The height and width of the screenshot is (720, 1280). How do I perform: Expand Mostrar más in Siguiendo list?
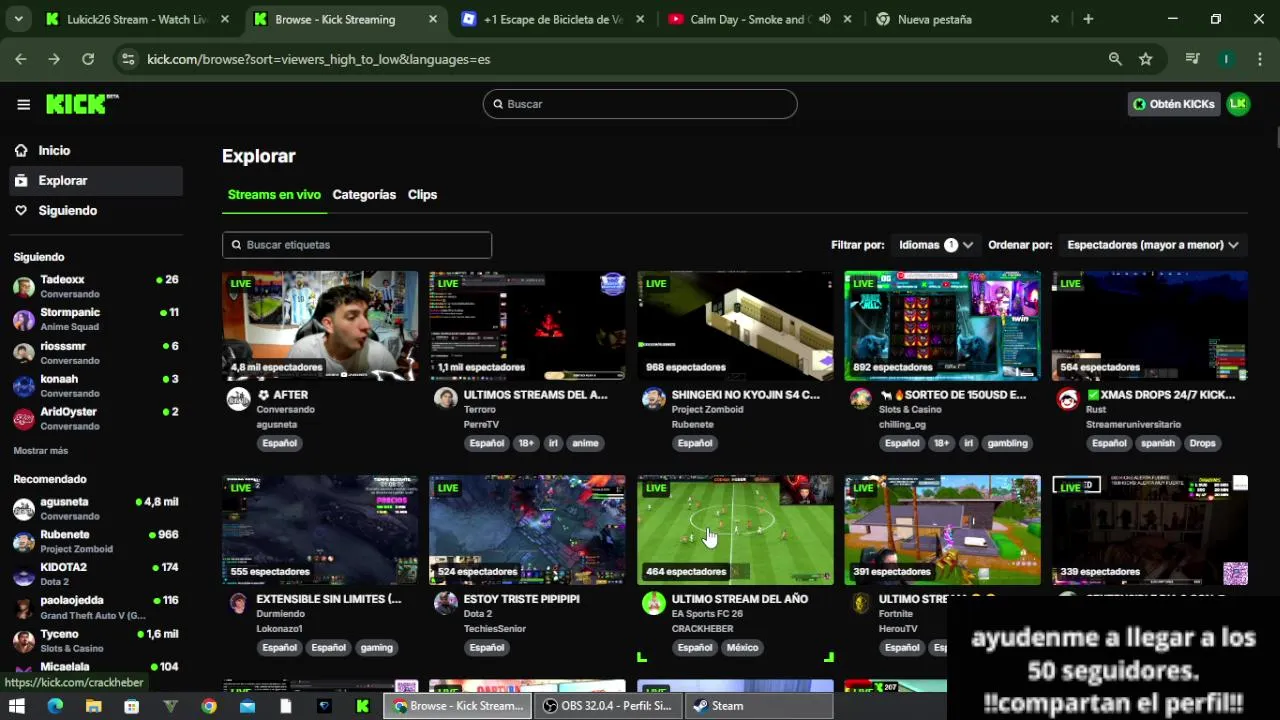41,451
